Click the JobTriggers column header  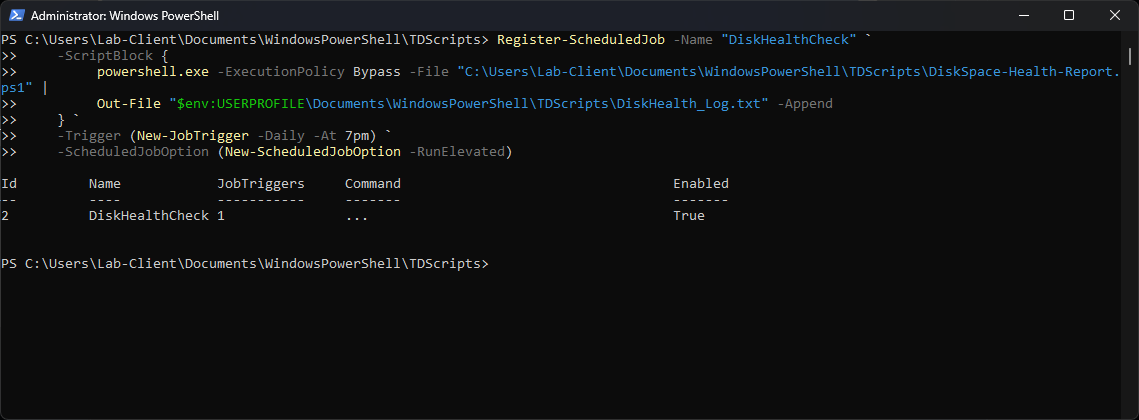tap(260, 183)
